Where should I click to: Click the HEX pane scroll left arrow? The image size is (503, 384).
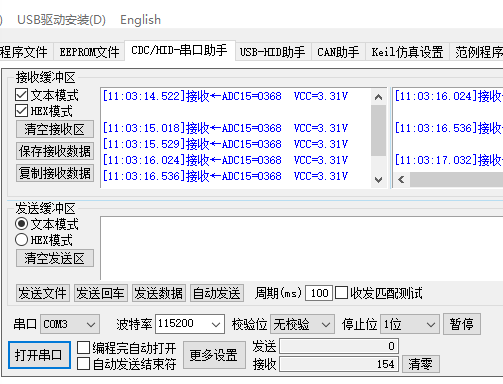pos(401,180)
